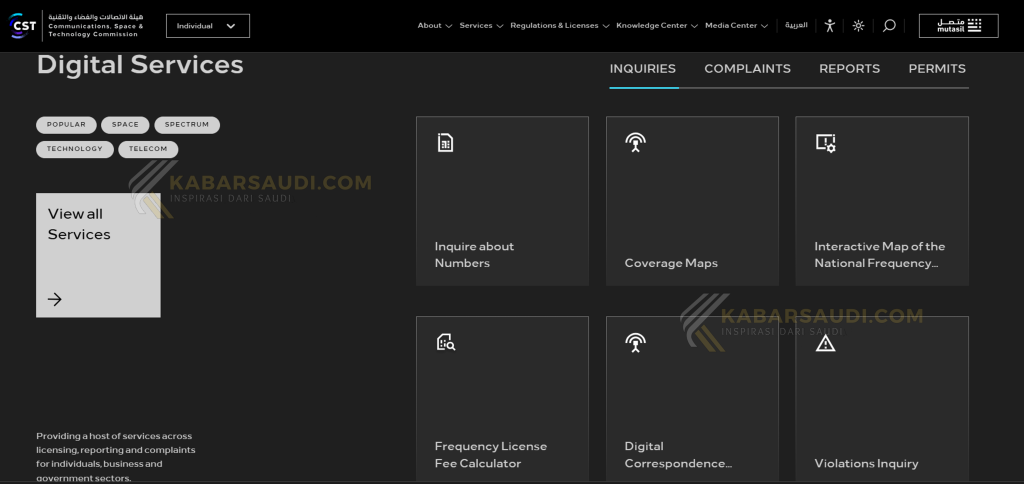The height and width of the screenshot is (484, 1024).
Task: Expand the About menu
Action: point(434,26)
